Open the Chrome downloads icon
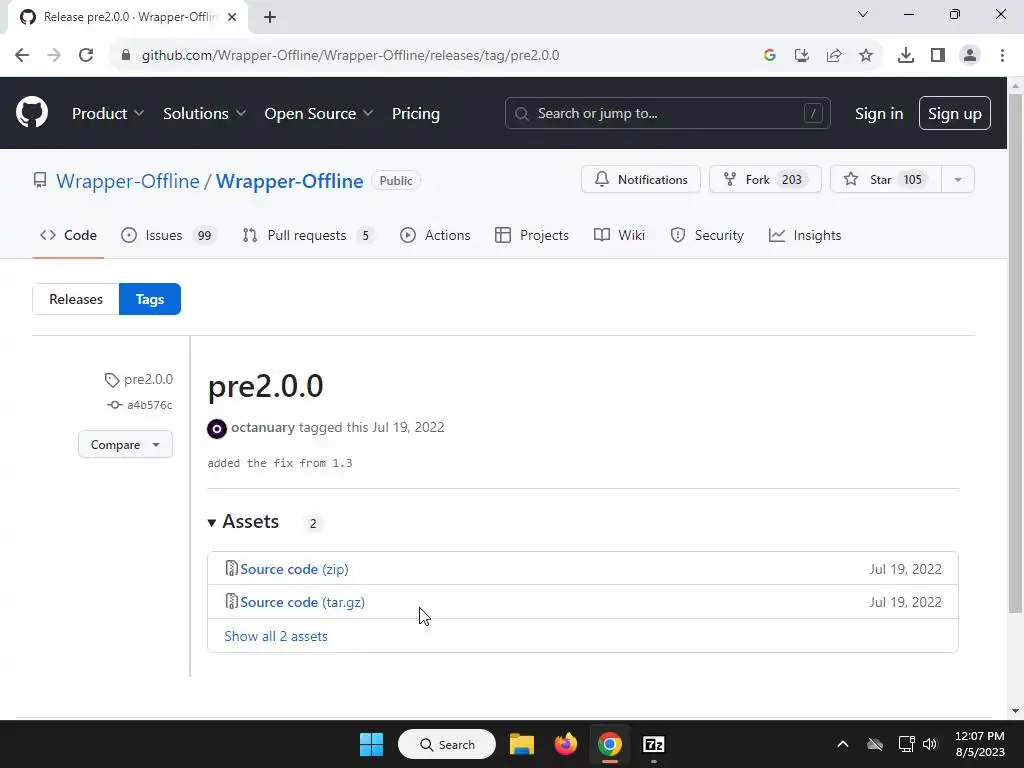1024x768 pixels. 905,55
